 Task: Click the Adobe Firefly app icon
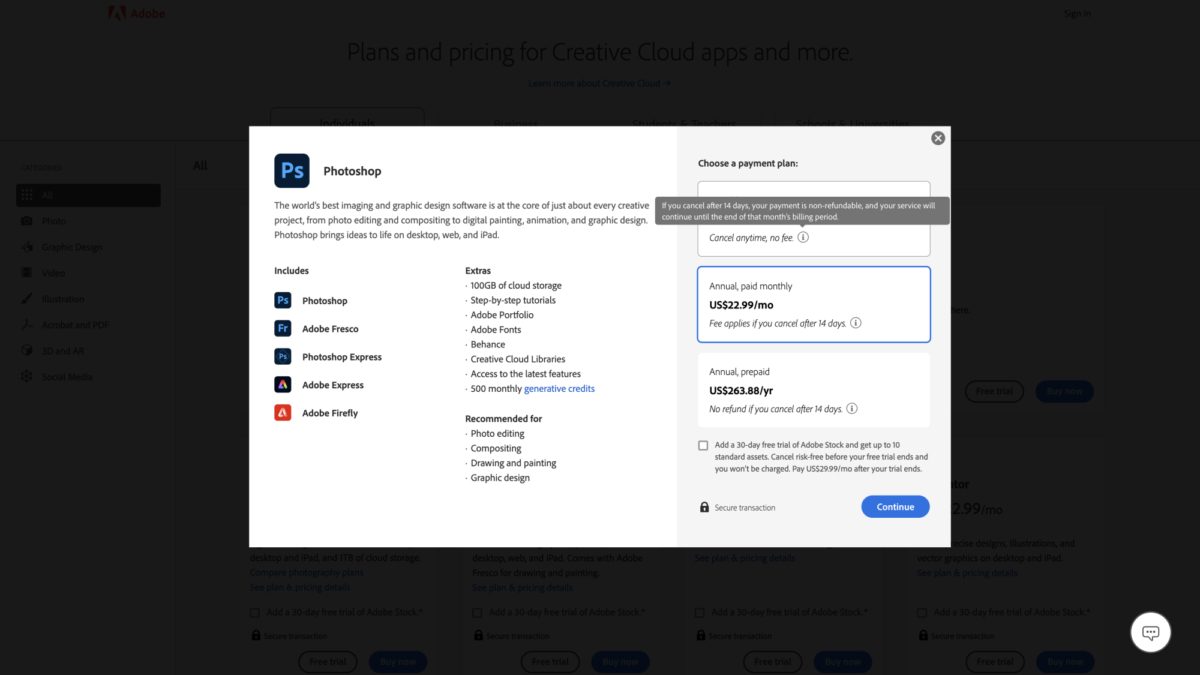[x=283, y=413]
